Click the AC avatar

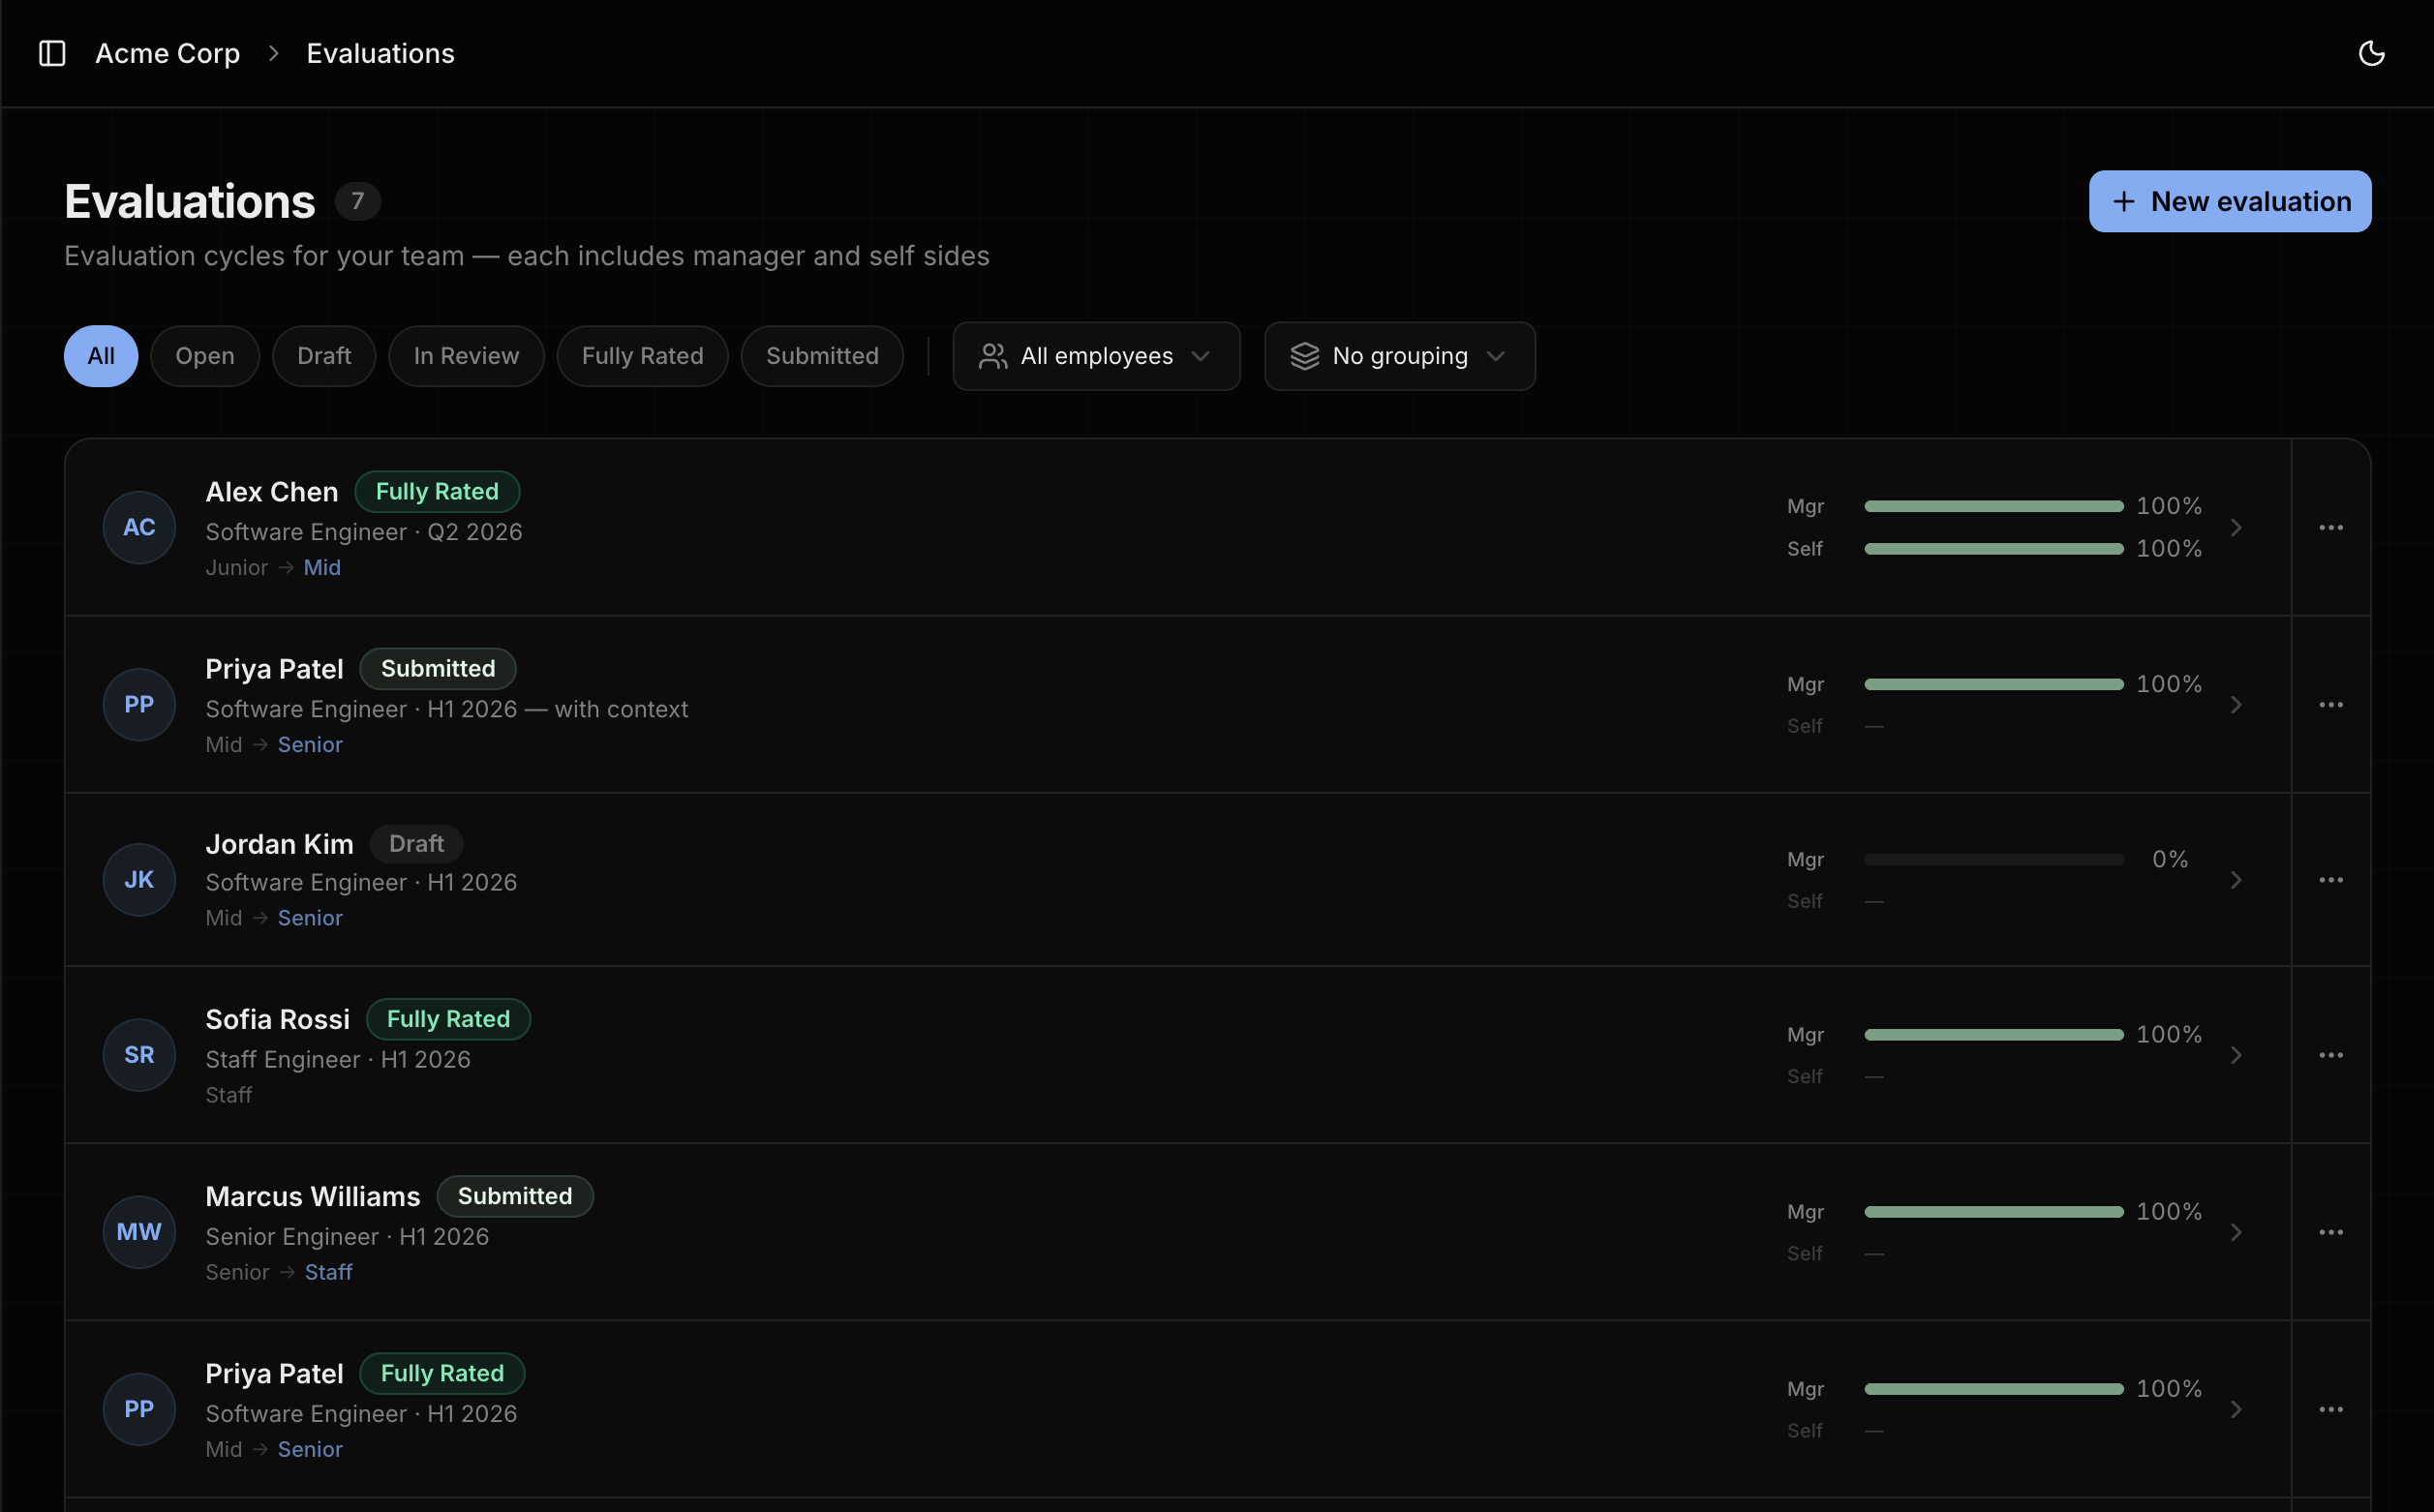click(x=139, y=527)
